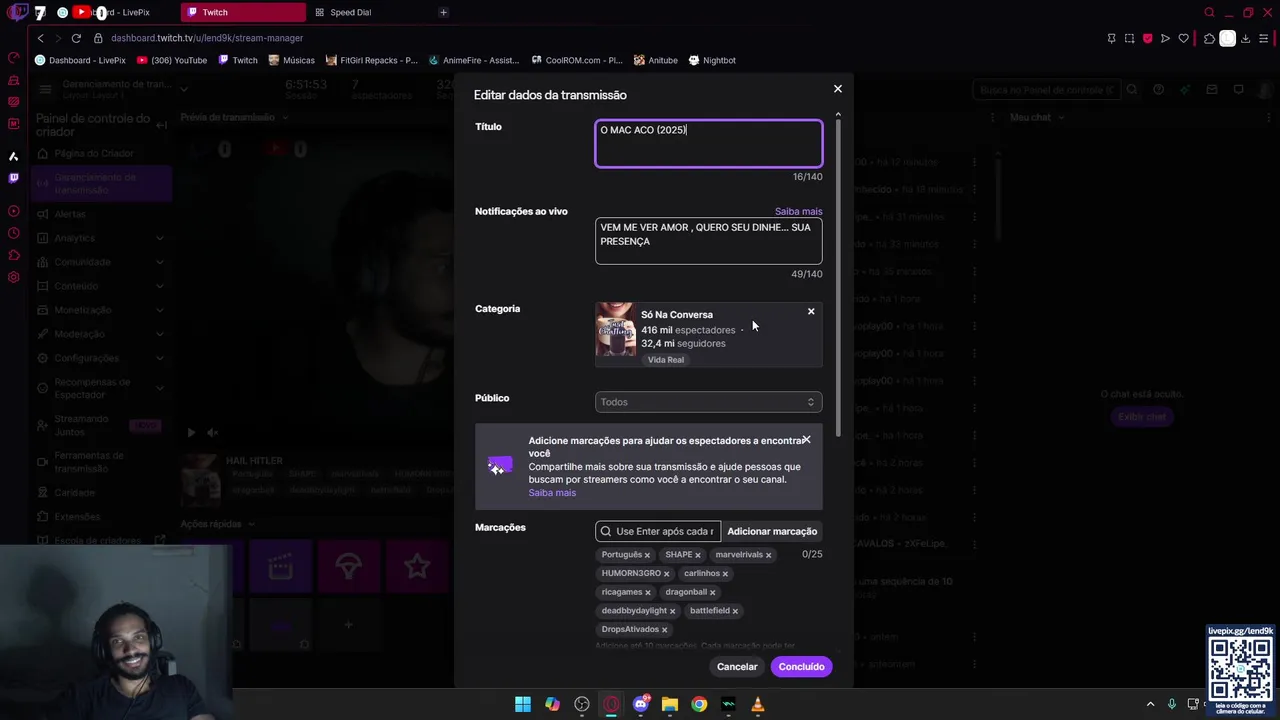This screenshot has width=1280, height=720.
Task: Remove the HUMORN3GRO tag
Action: (666, 574)
